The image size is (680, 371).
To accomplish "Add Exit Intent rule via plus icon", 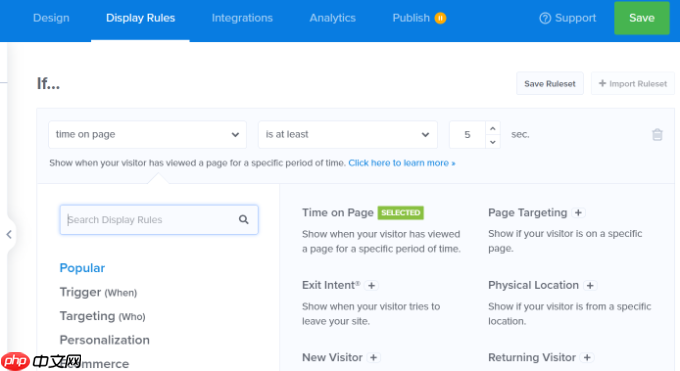I will click(371, 286).
